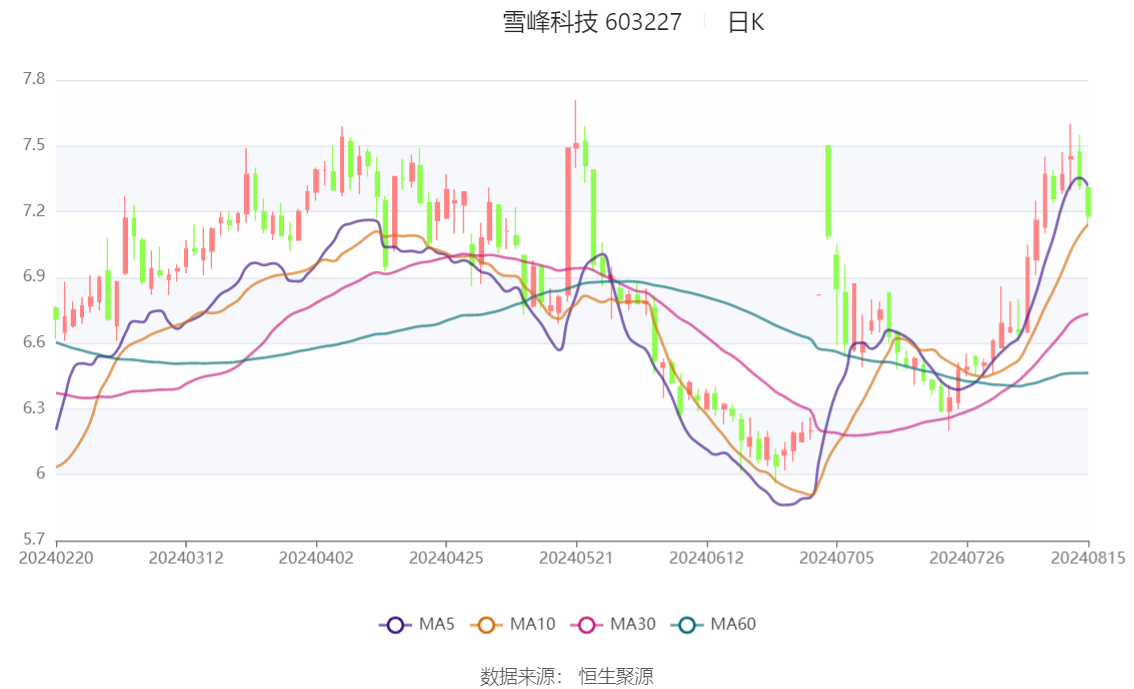The width and height of the screenshot is (1134, 689).
Task: Click y-axis value 7.8
Action: click(34, 79)
